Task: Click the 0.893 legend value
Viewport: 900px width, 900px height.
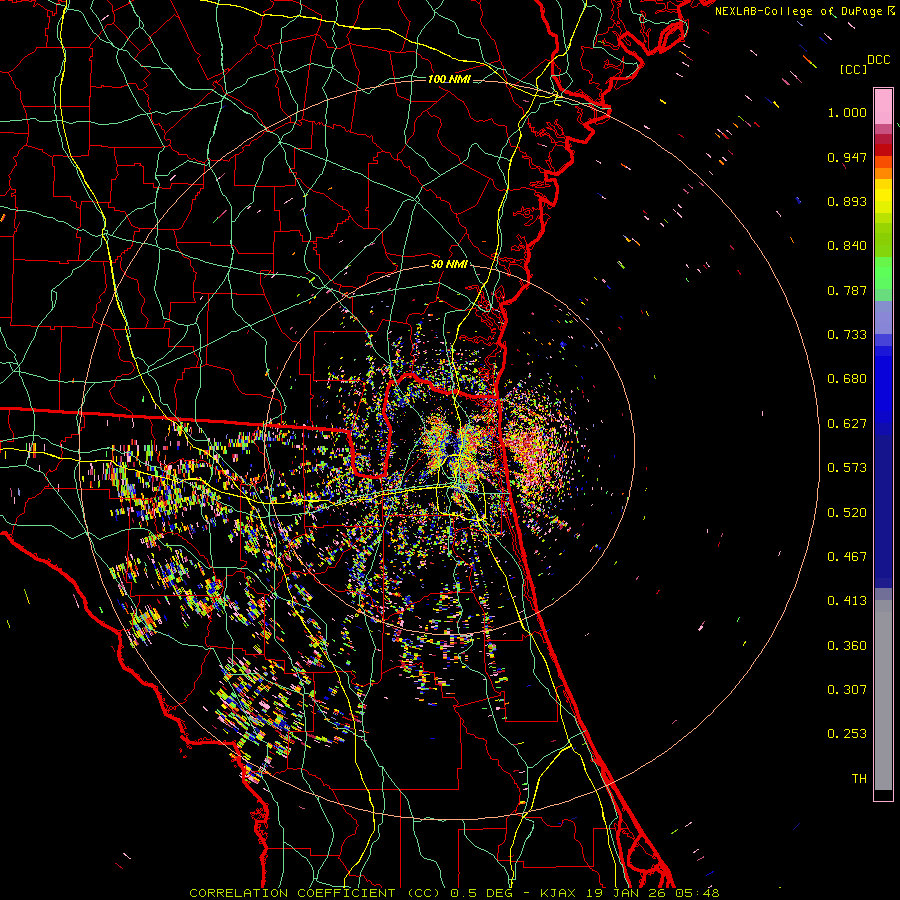Action: click(847, 201)
